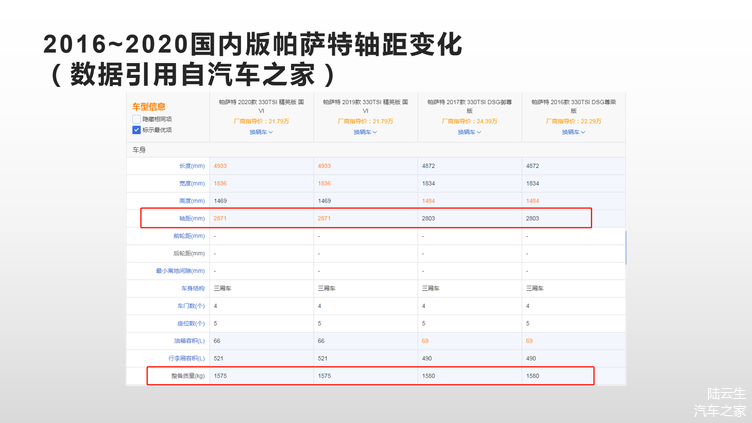Open 换辆车 dropdown under 帕萨特 2017款
The image size is (752, 423).
coord(470,132)
